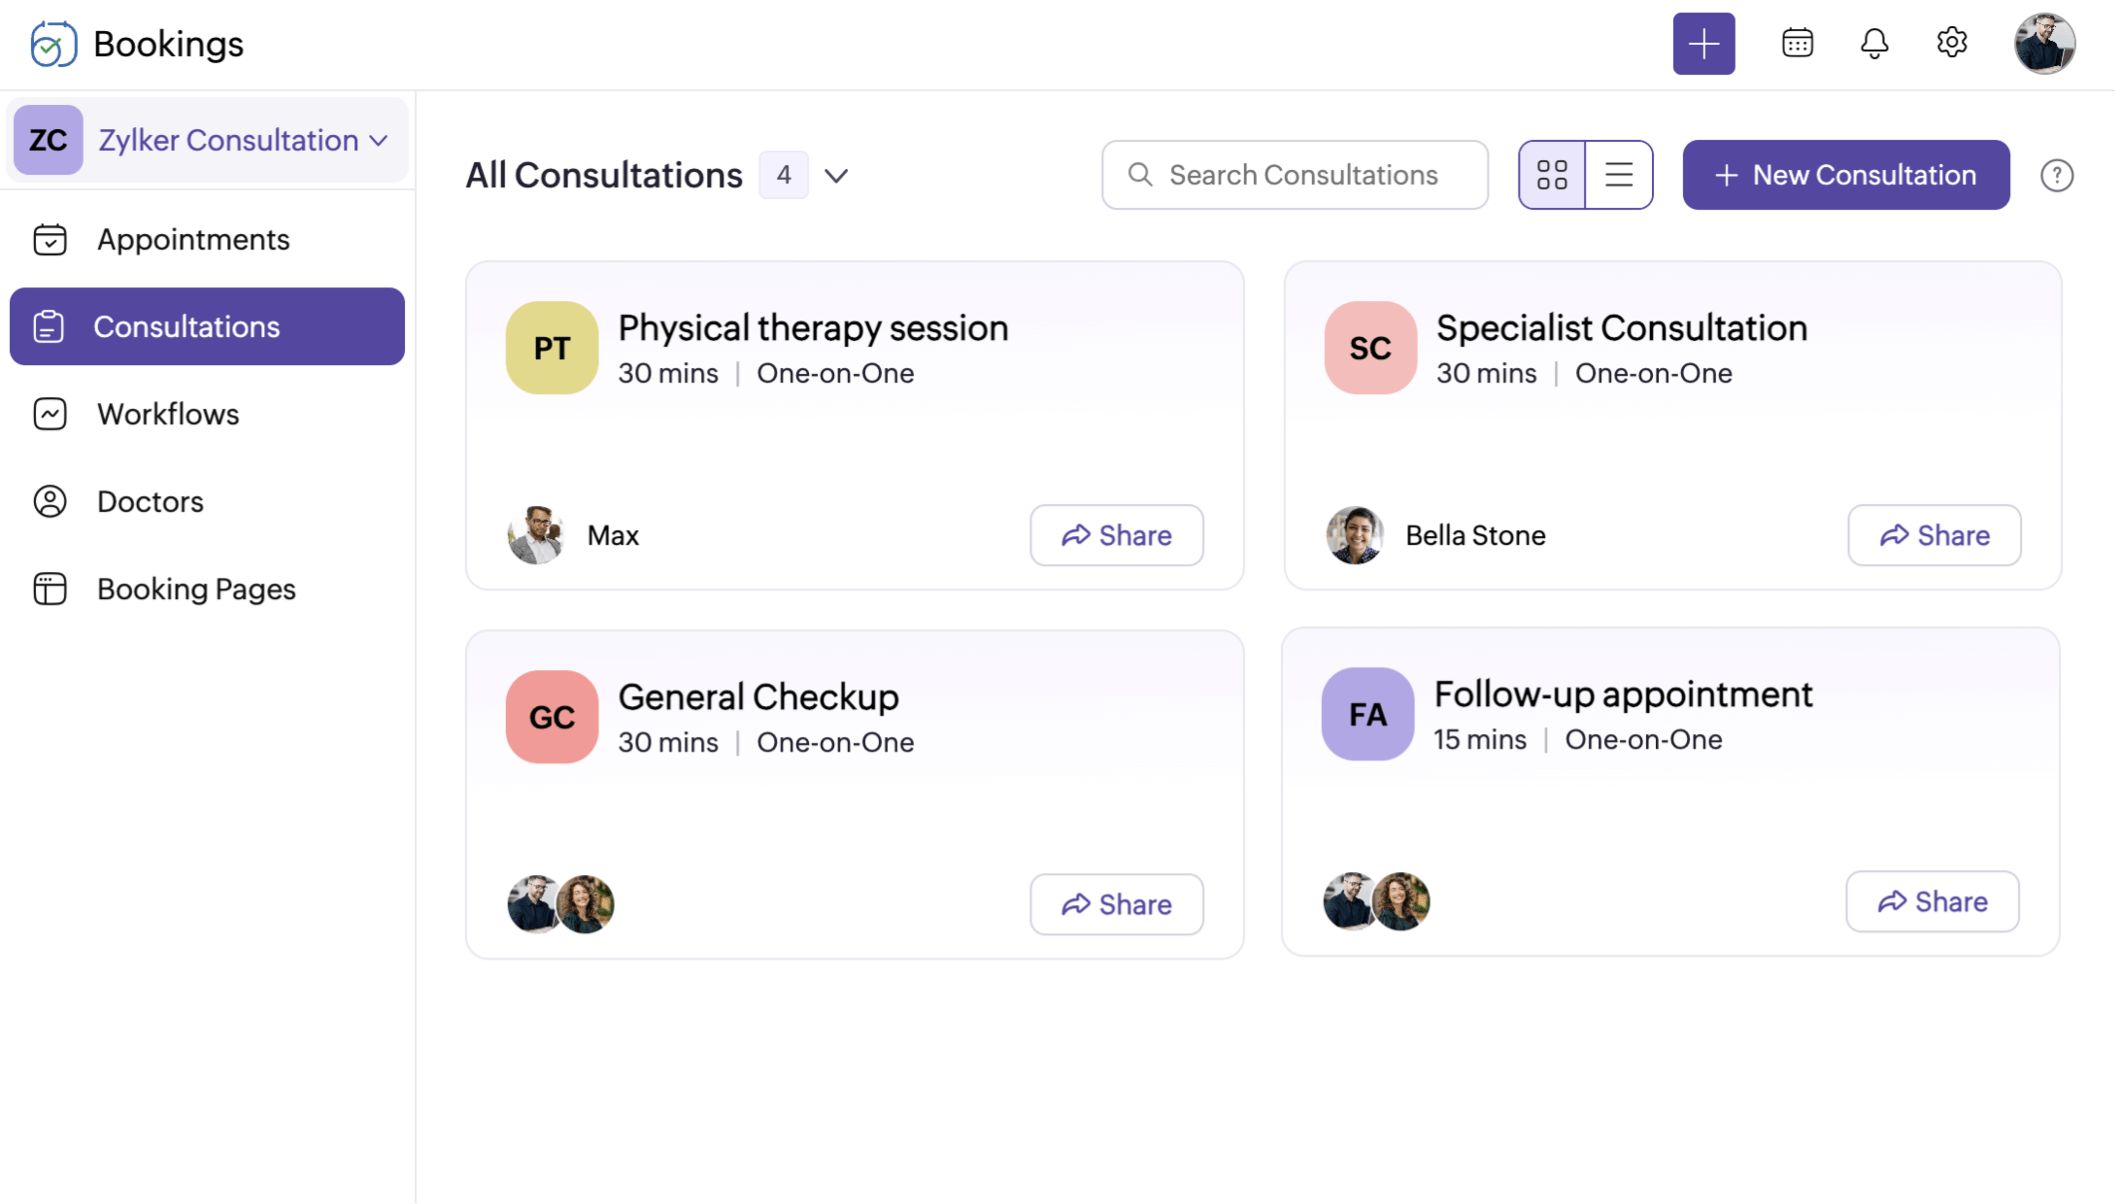The height and width of the screenshot is (1204, 2115).
Task: Click the PT badge on Physical therapy card
Action: pos(551,348)
